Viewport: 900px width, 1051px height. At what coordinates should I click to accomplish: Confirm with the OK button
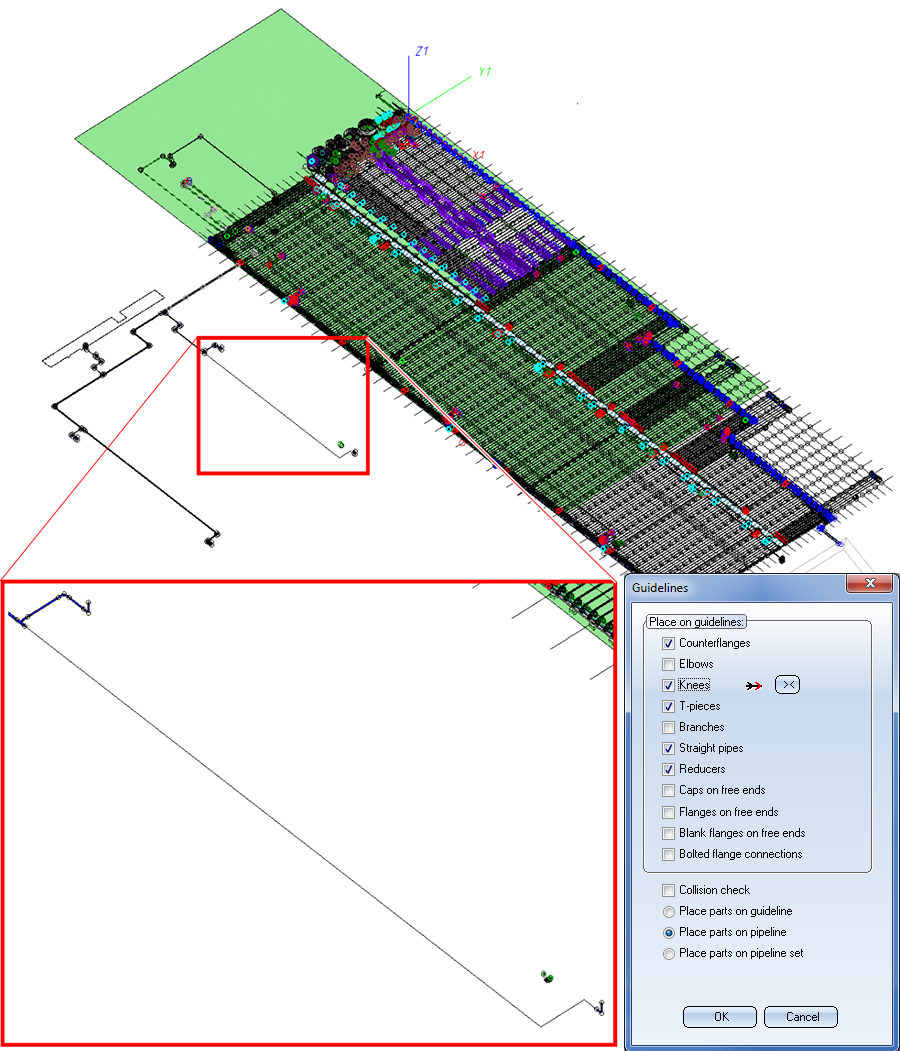pyautogui.click(x=720, y=1017)
